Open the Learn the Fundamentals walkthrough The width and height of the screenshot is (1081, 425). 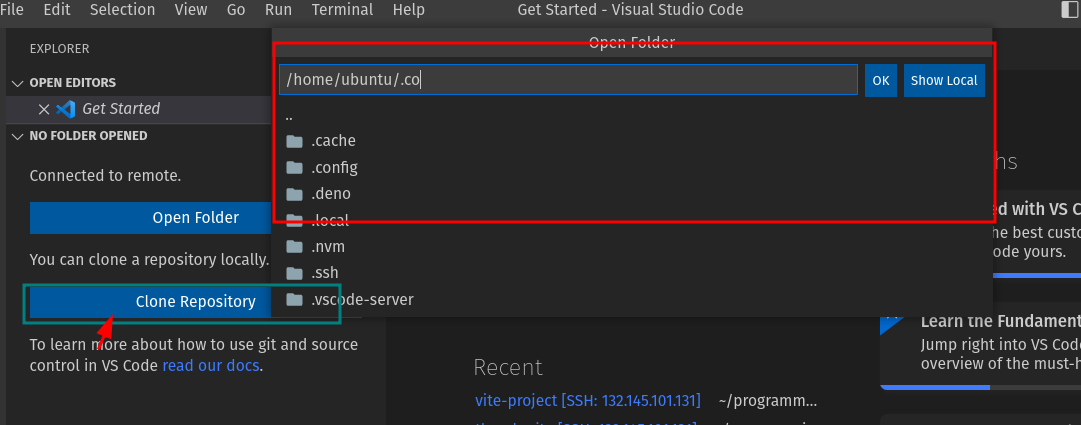pos(981,344)
